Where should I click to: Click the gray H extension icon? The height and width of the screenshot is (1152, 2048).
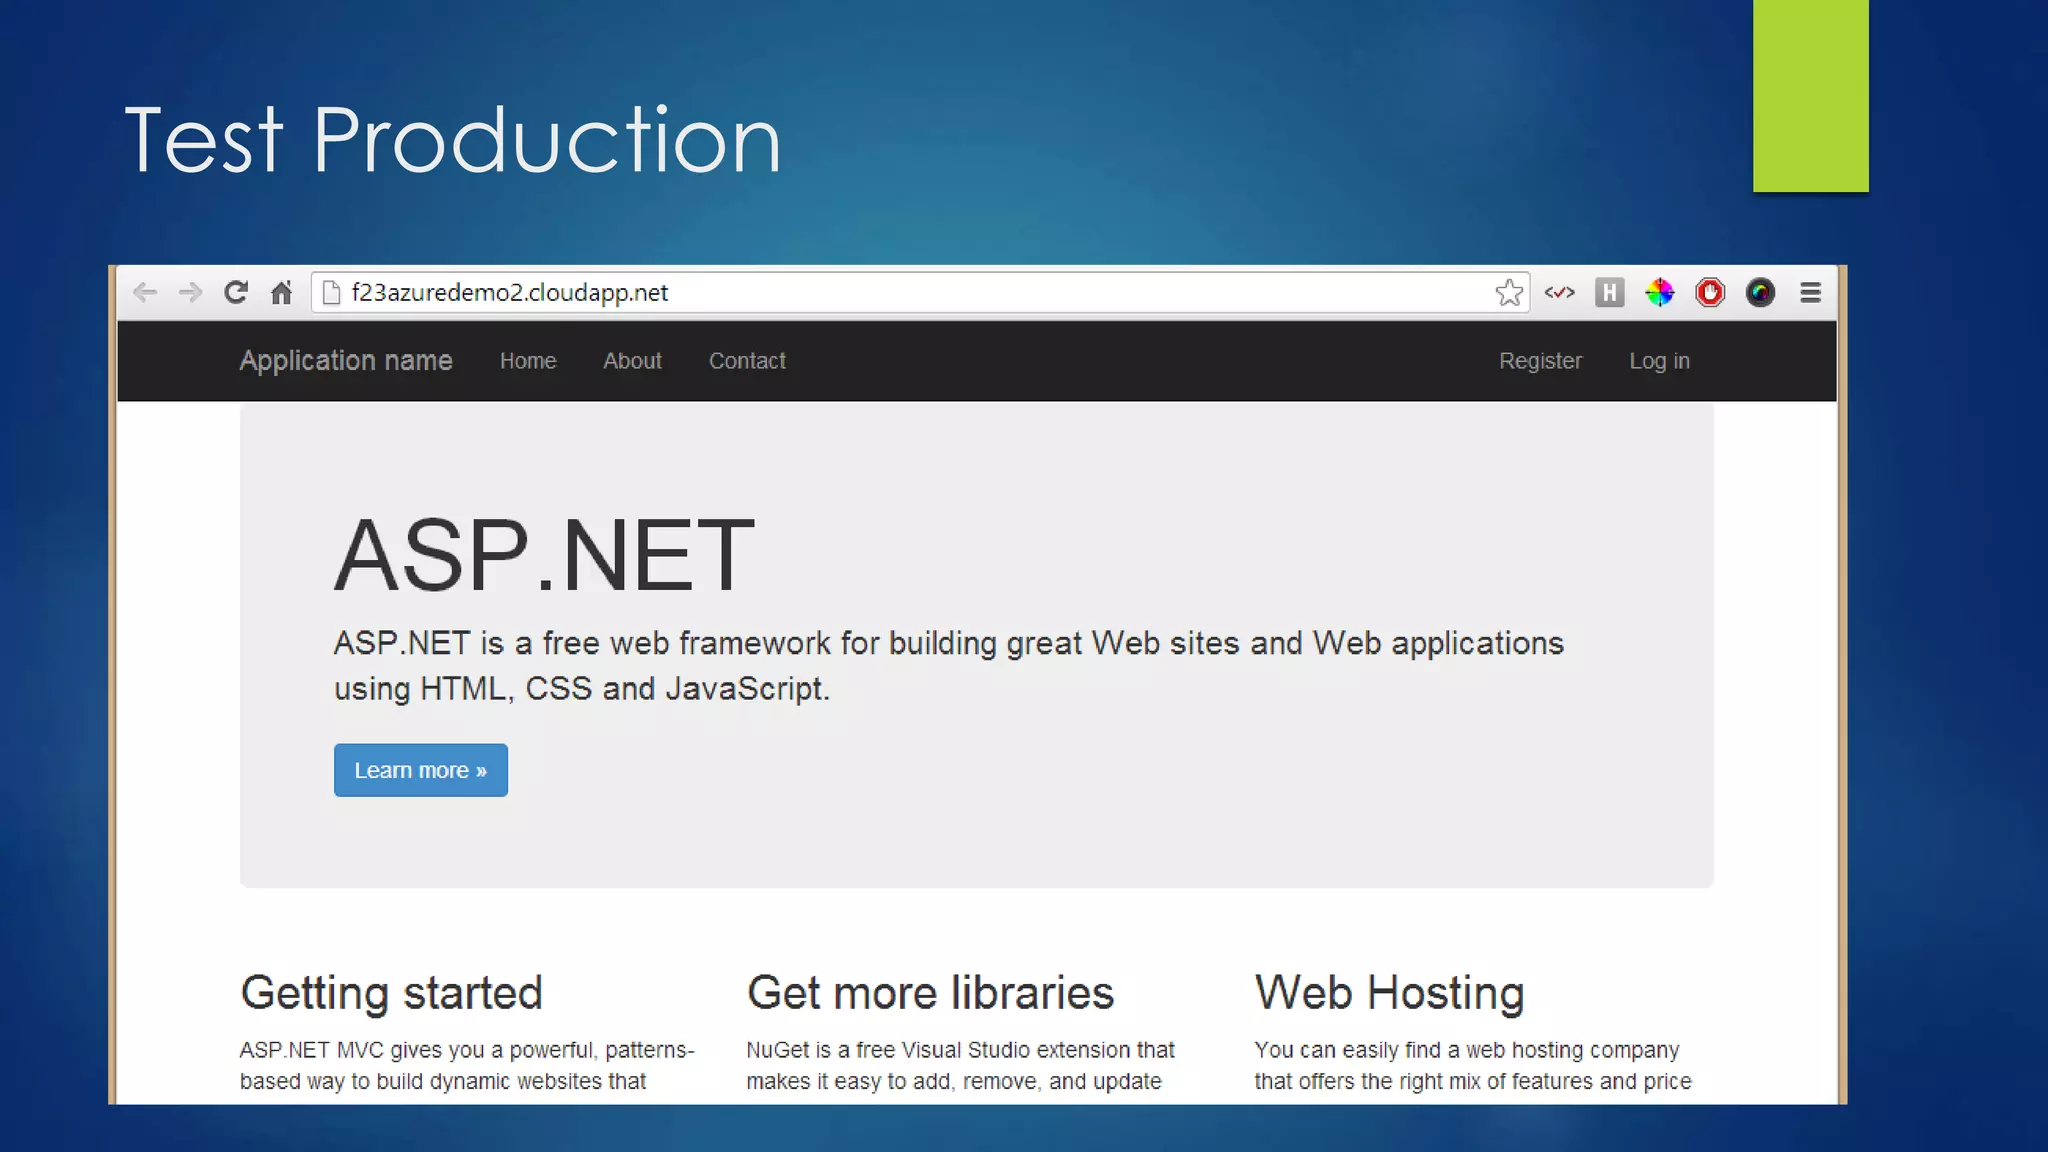pos(1609,292)
